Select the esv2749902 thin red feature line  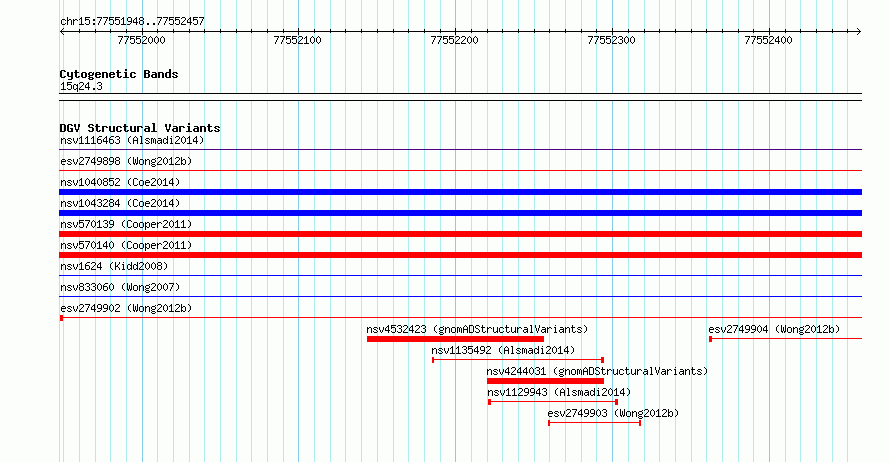[460, 318]
